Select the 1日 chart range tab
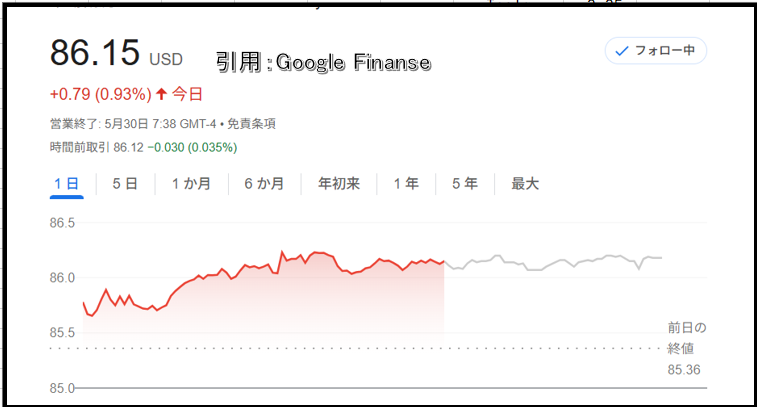The image size is (757, 407). (67, 184)
